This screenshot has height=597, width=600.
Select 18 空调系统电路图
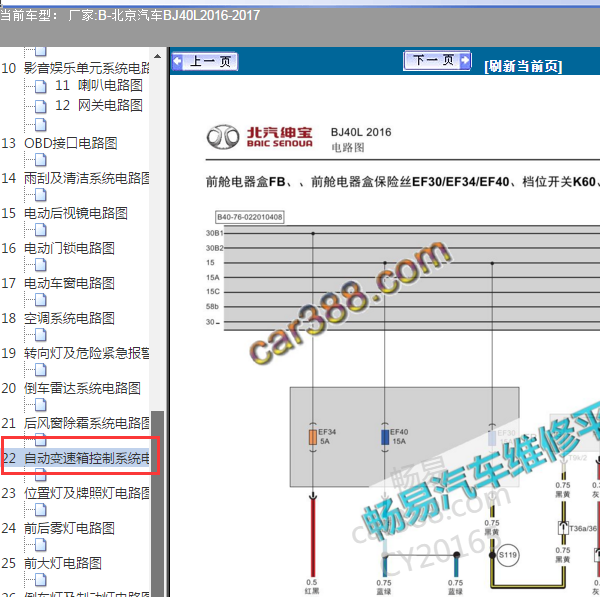pos(58,318)
